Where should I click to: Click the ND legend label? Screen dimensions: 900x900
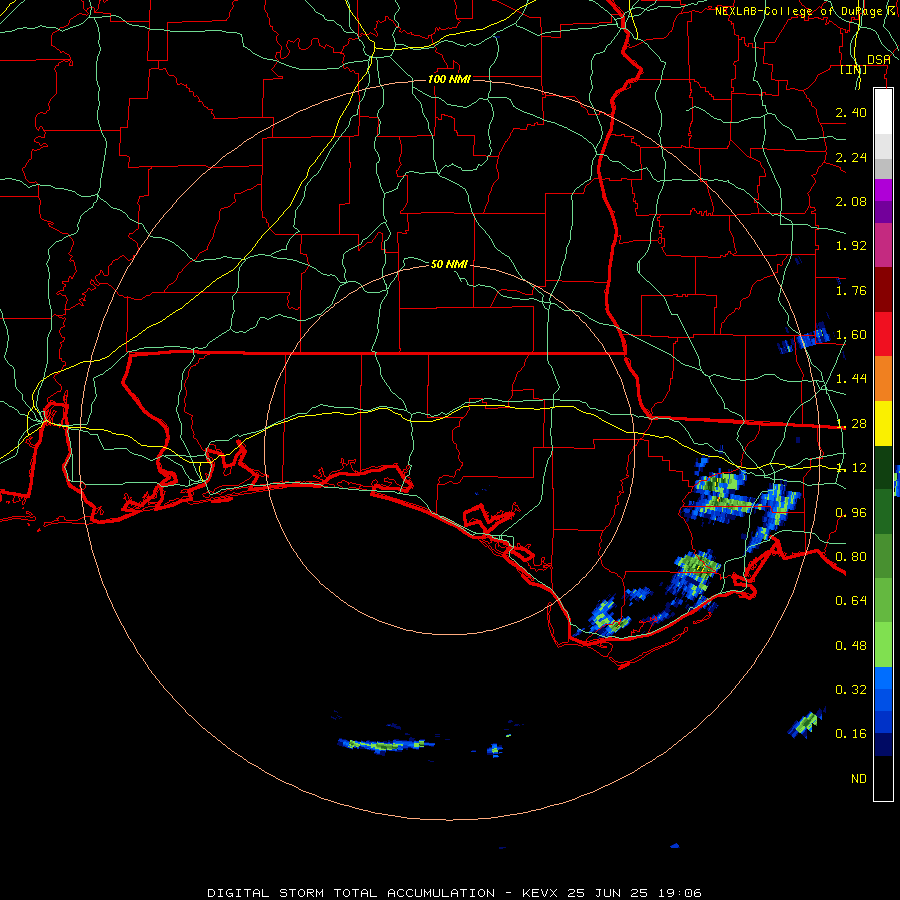(x=858, y=779)
